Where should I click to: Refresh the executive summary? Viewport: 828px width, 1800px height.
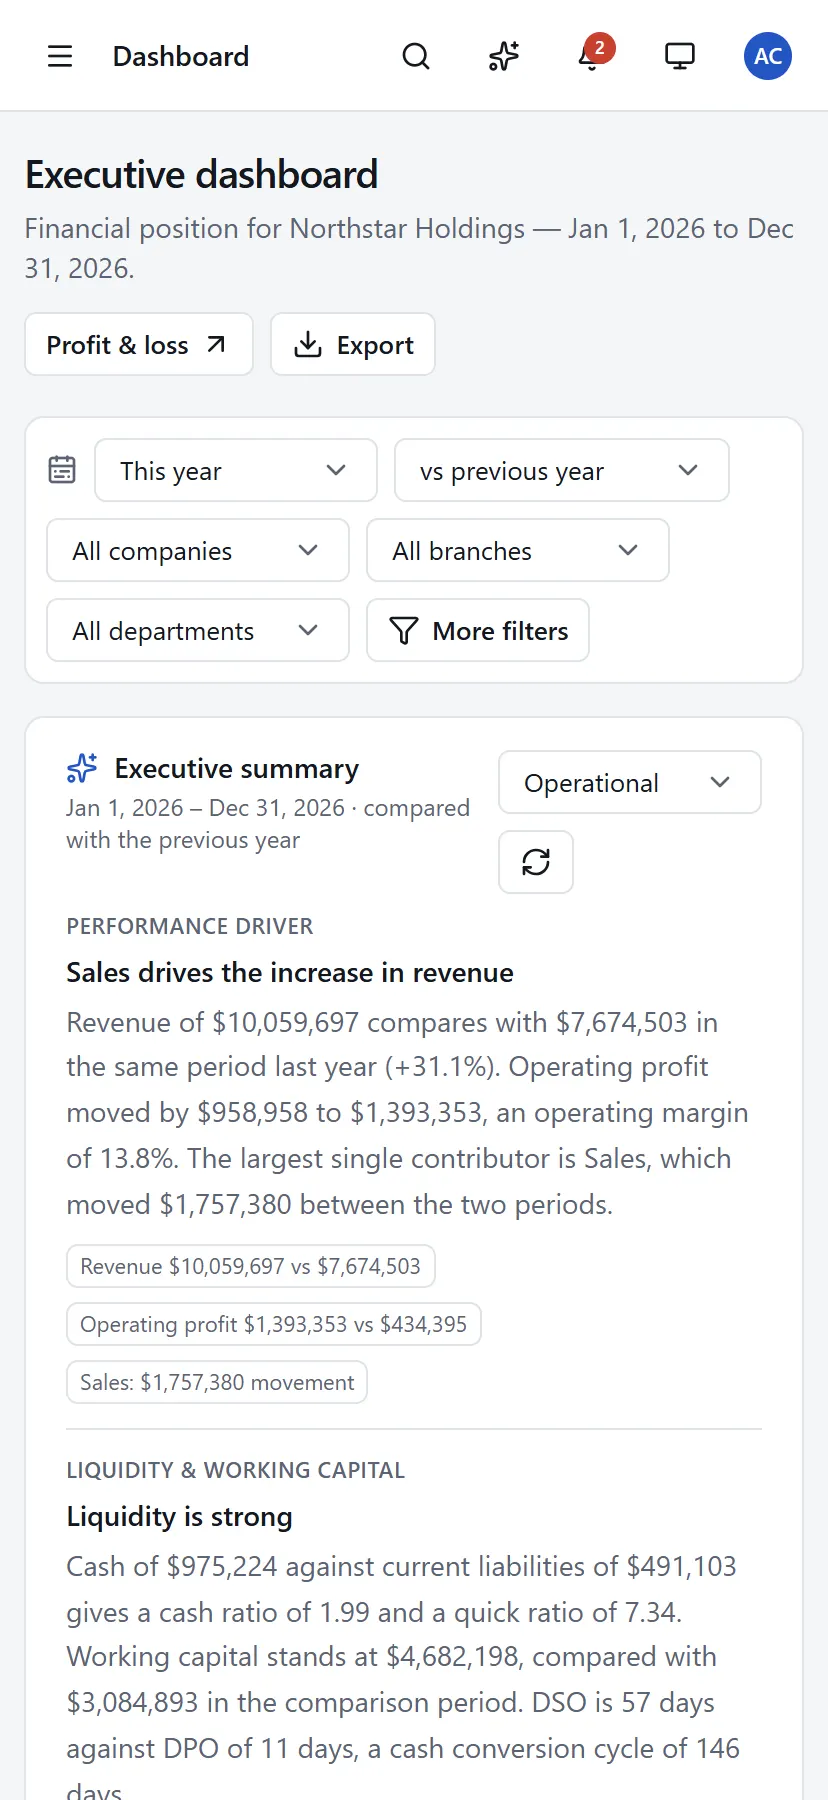(x=536, y=862)
